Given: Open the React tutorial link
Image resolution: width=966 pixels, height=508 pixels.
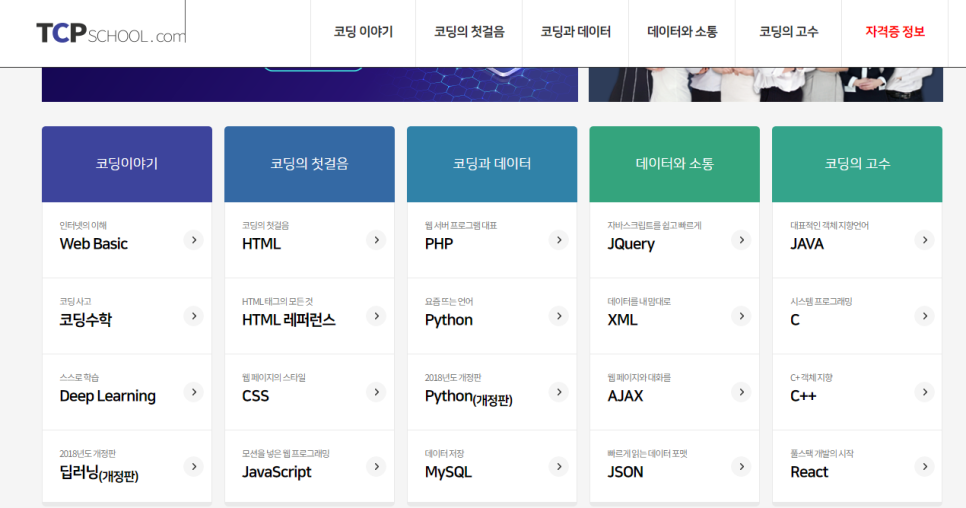Looking at the screenshot, I should pyautogui.click(x=810, y=472).
